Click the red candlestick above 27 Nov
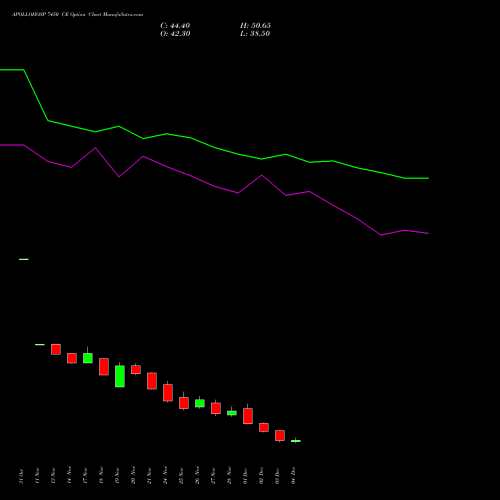Image resolution: width=500 pixels, height=500 pixels. click(x=216, y=408)
